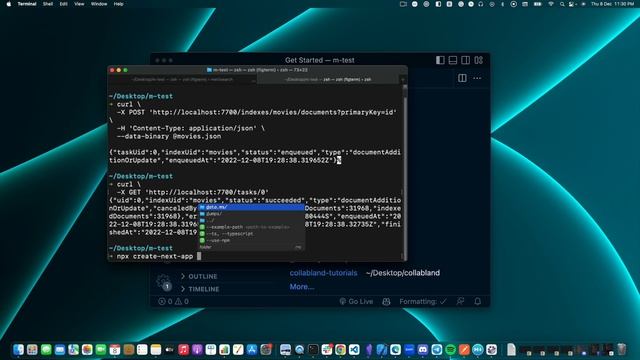
Task: Click the headphones icon in the menu bar
Action: click(481, 4)
